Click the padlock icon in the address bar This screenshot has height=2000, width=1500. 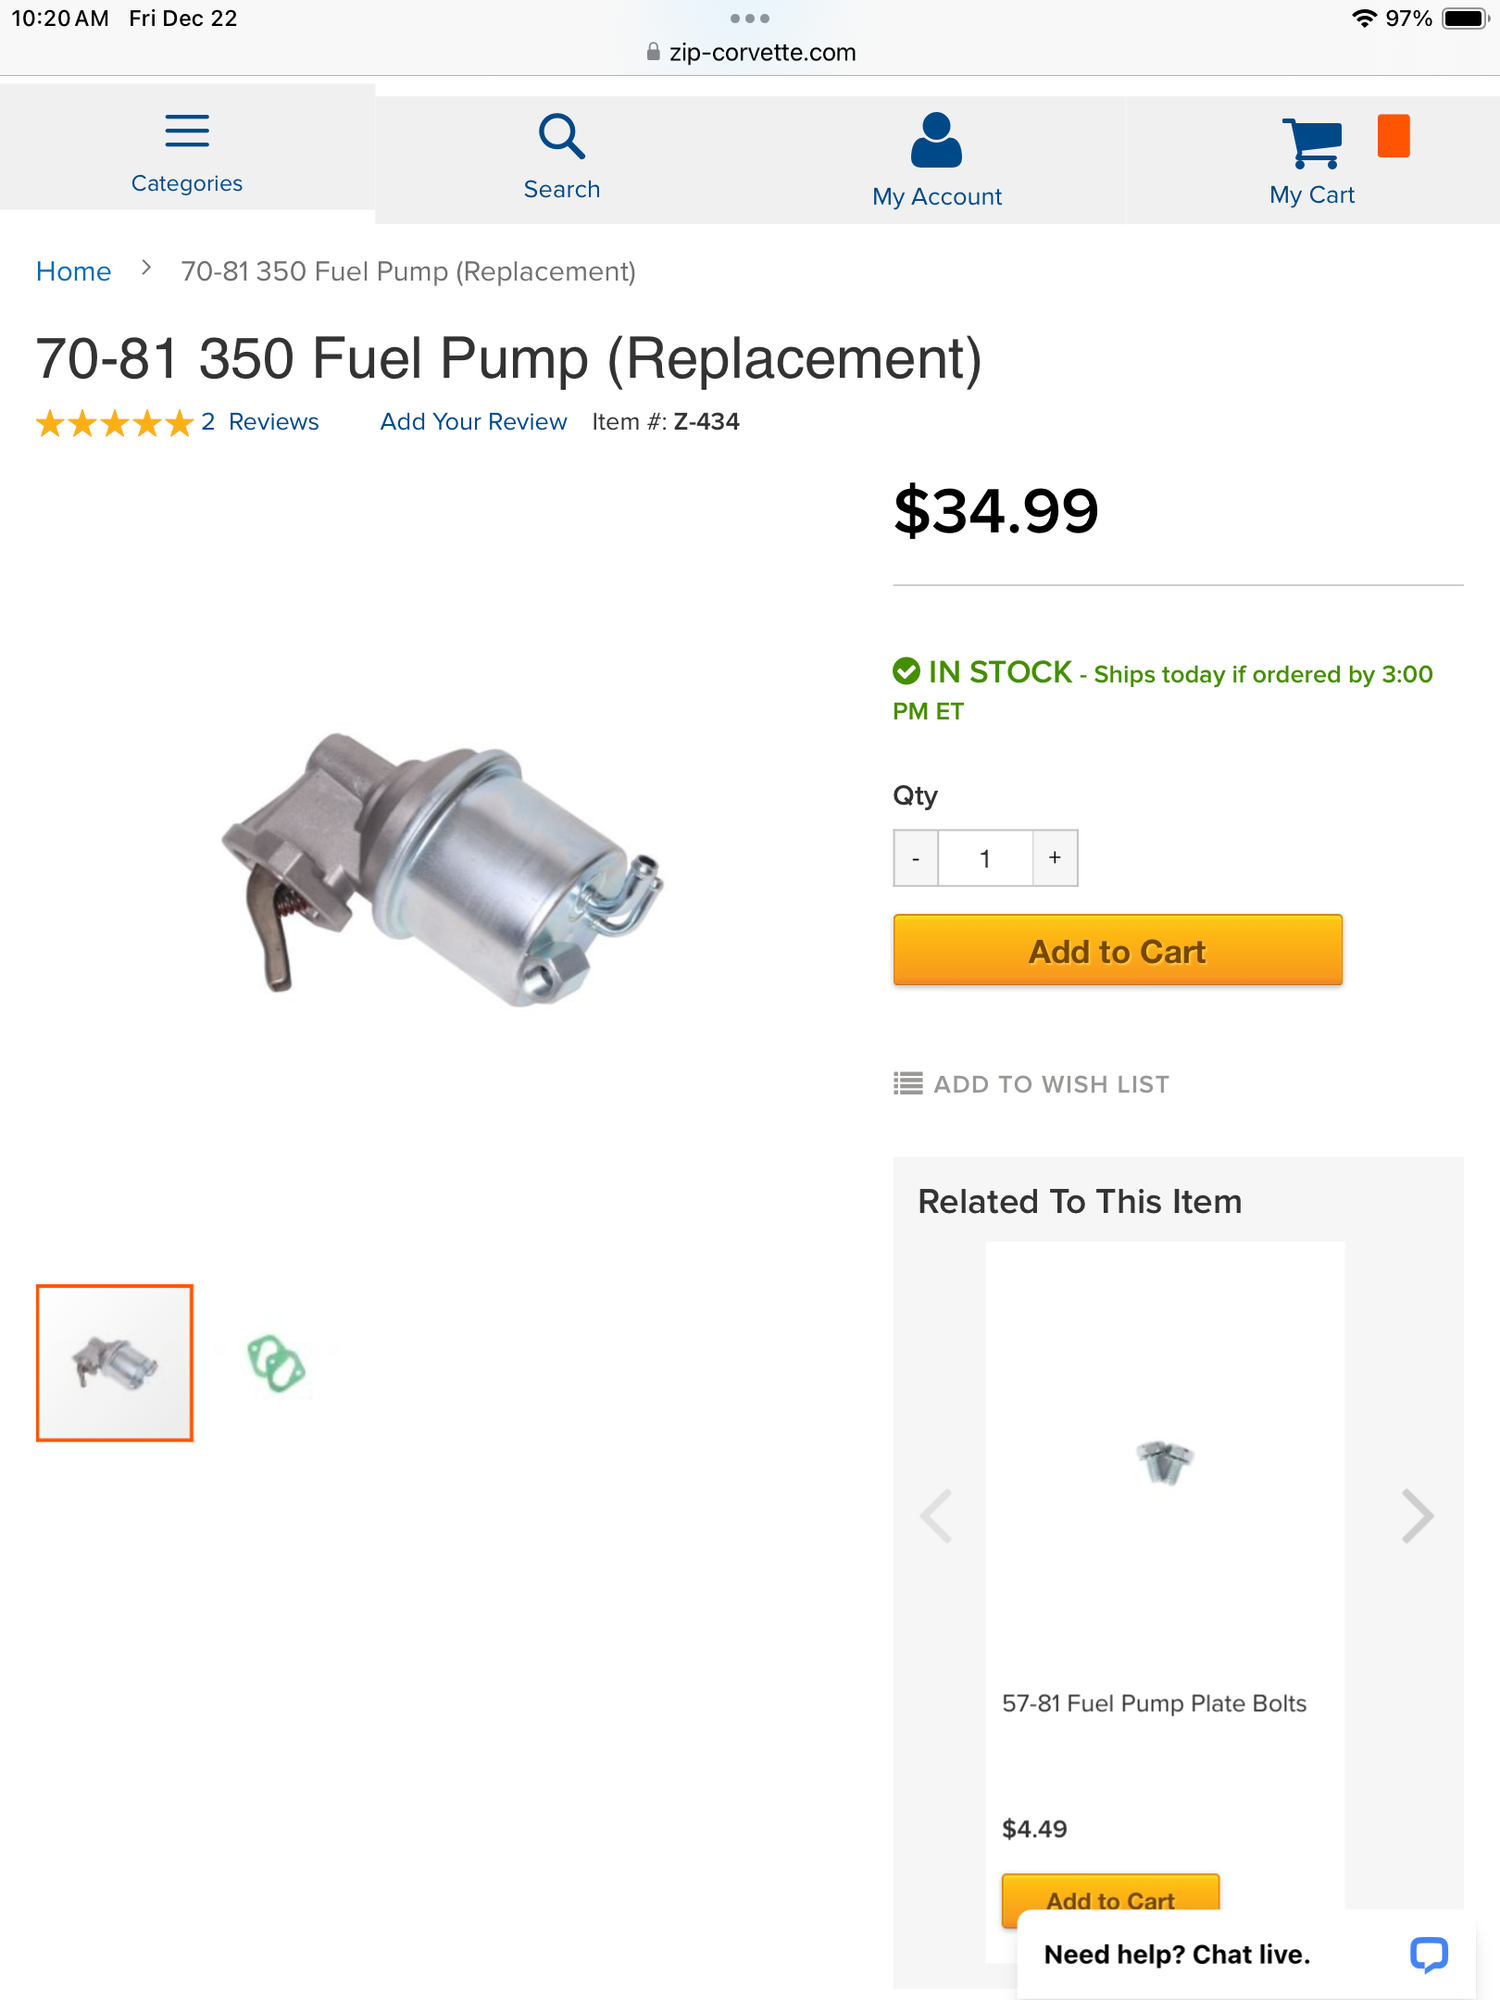click(x=651, y=52)
